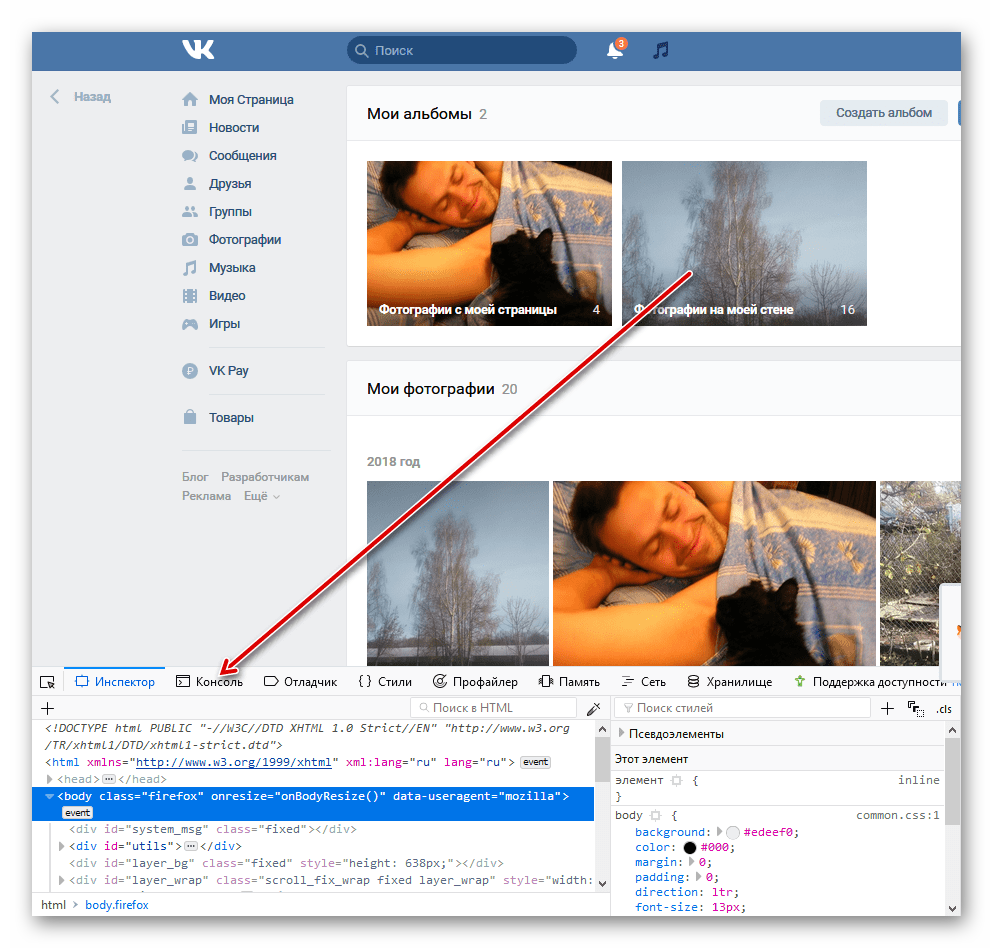
Task: Go to Сообщения in the left menu
Action: 242,156
